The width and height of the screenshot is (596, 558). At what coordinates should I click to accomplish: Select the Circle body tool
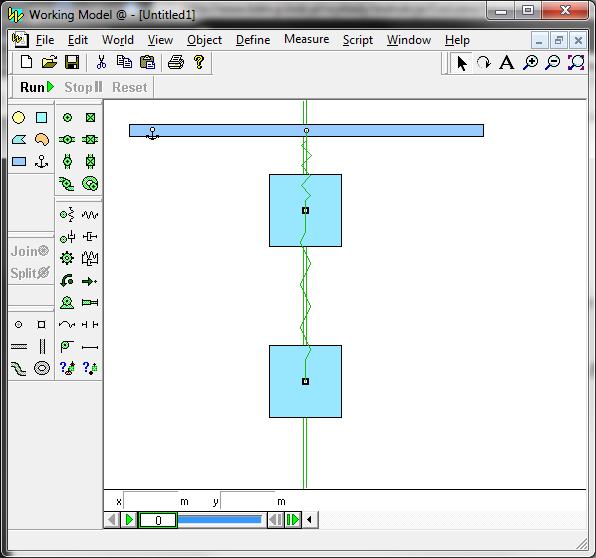pos(18,117)
